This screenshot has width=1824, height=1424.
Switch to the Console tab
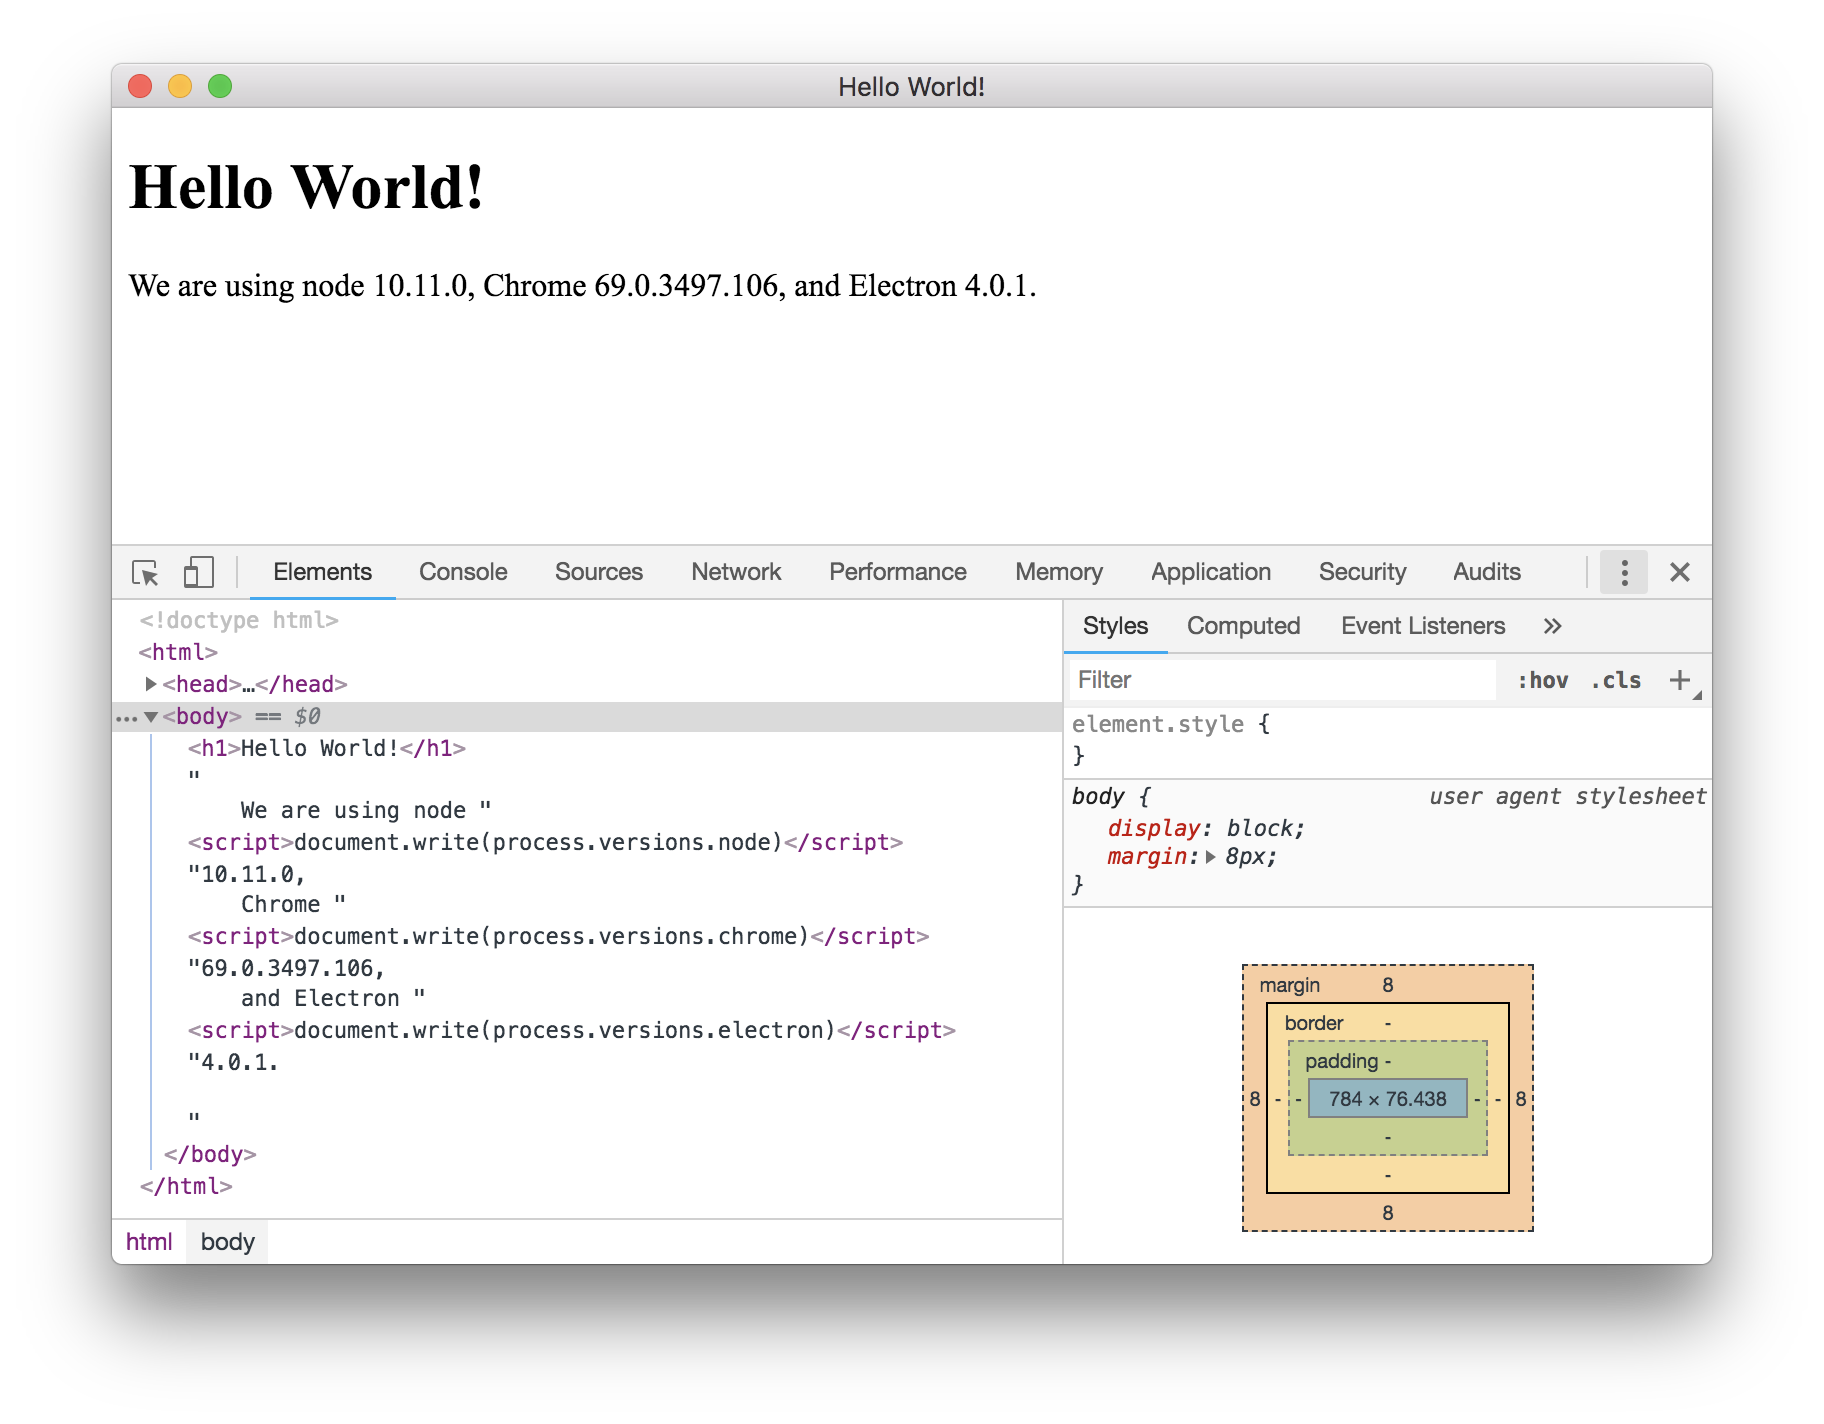(x=463, y=572)
